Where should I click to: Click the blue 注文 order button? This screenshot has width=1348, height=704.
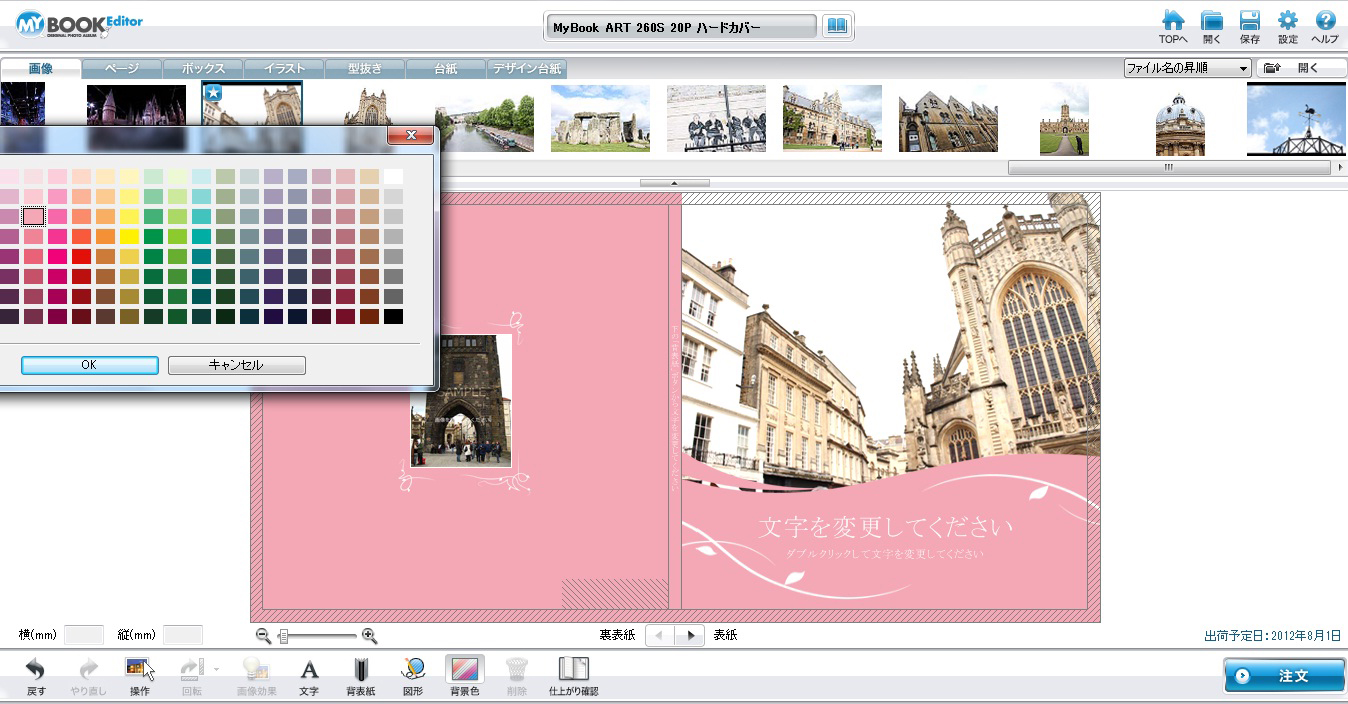[1283, 676]
